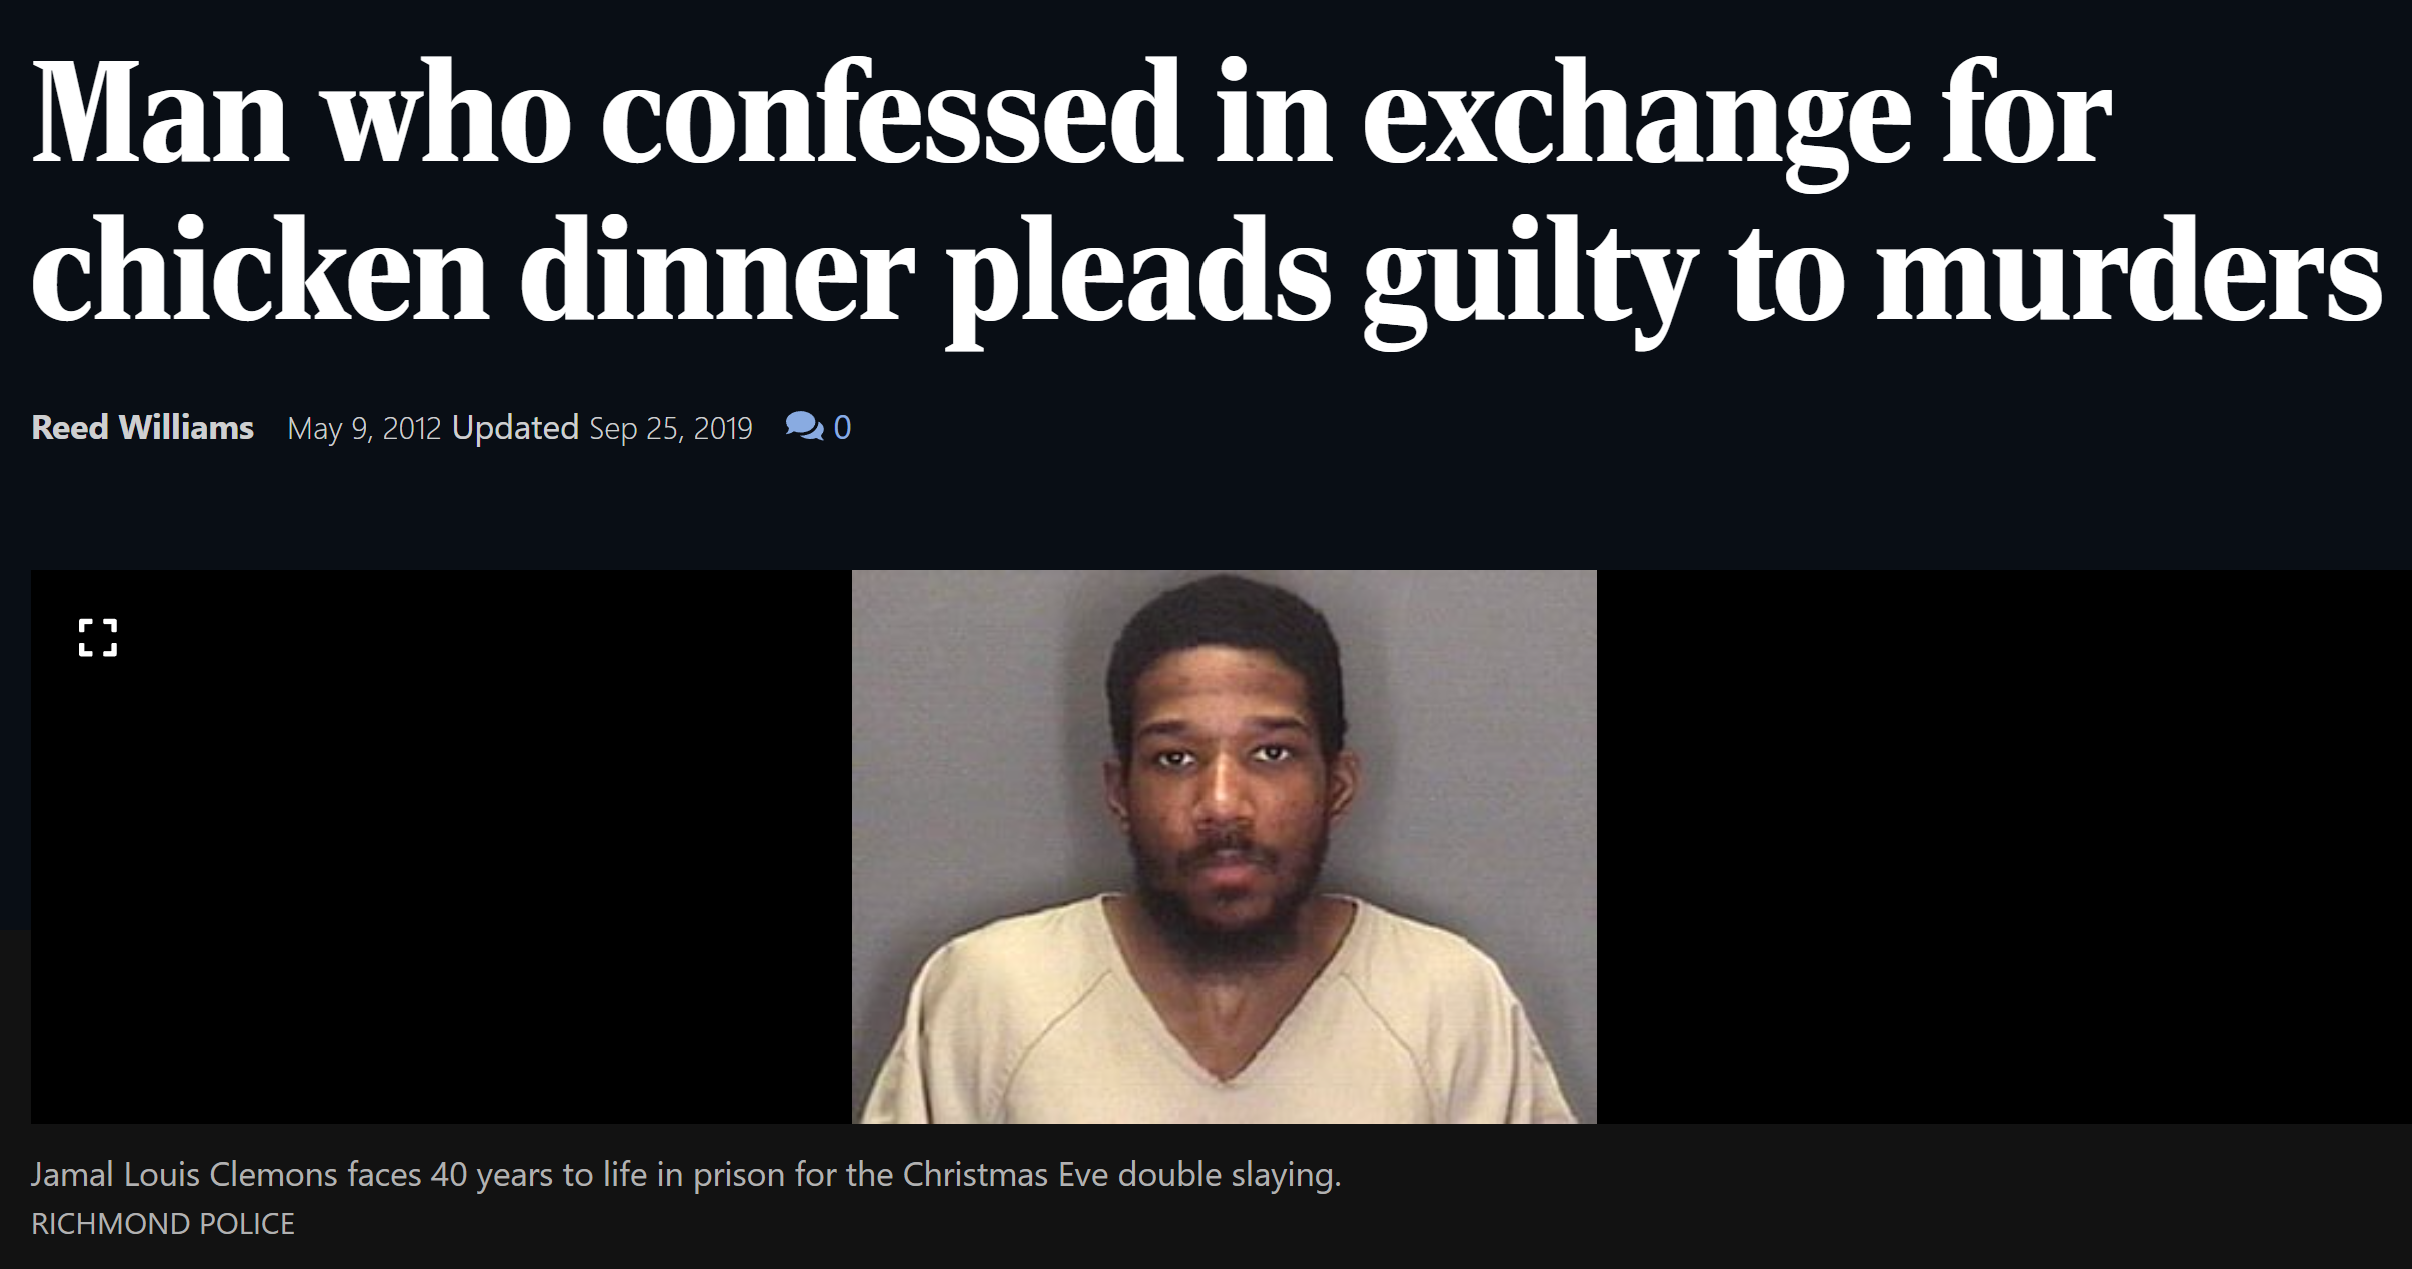Click the words double slaying in caption
Image resolution: width=2412 pixels, height=1269 pixels.
1229,1174
